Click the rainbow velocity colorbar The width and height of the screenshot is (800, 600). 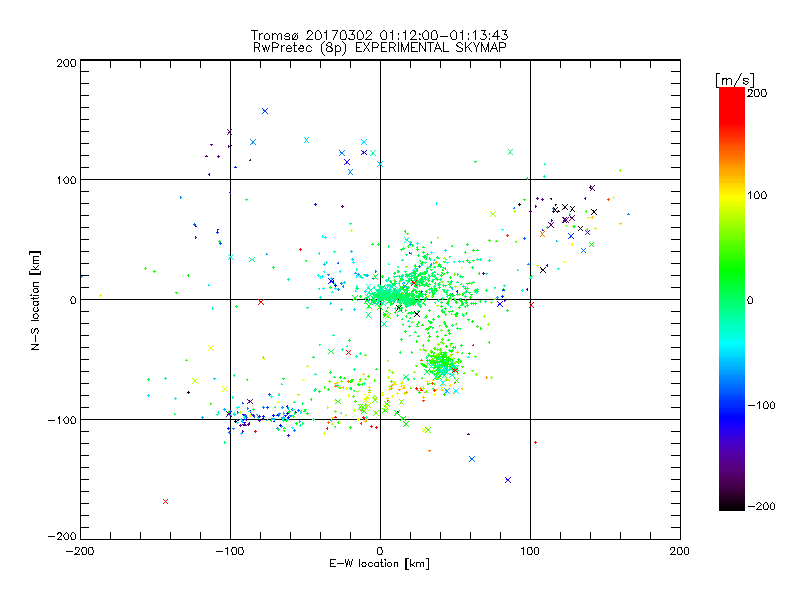click(x=732, y=299)
